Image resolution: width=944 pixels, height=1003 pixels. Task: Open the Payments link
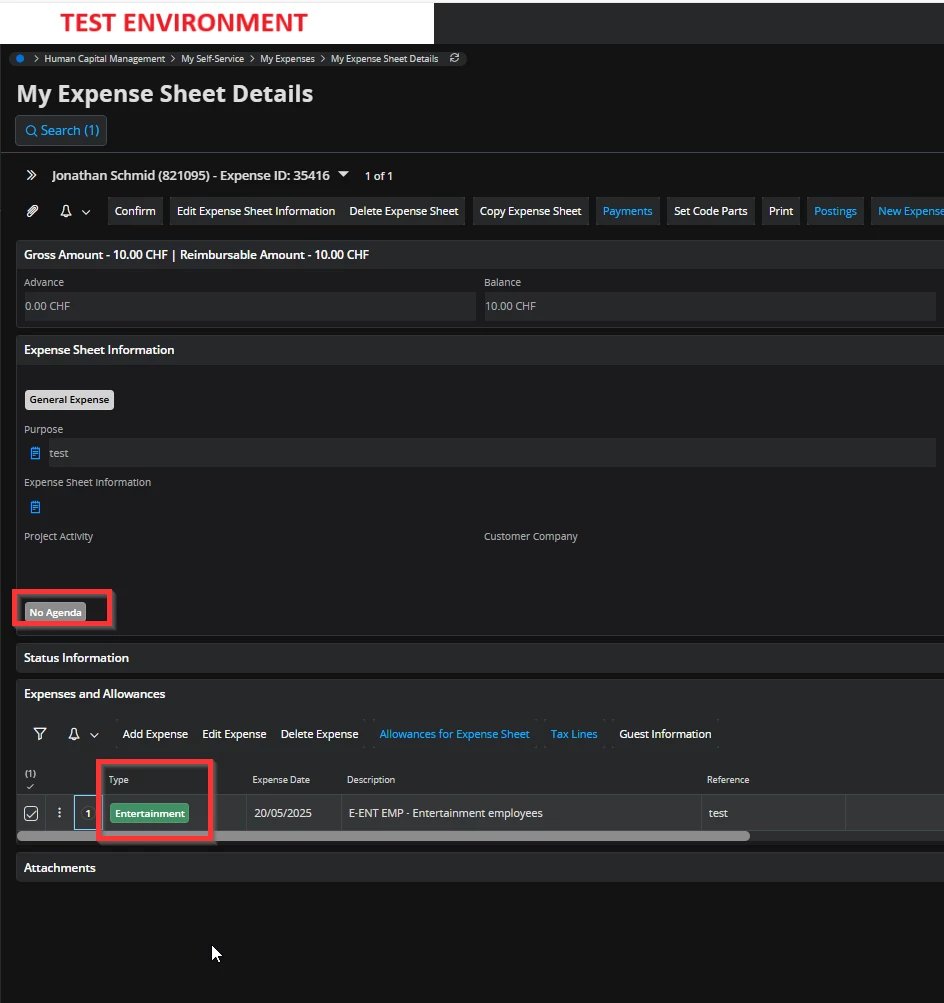click(x=627, y=211)
